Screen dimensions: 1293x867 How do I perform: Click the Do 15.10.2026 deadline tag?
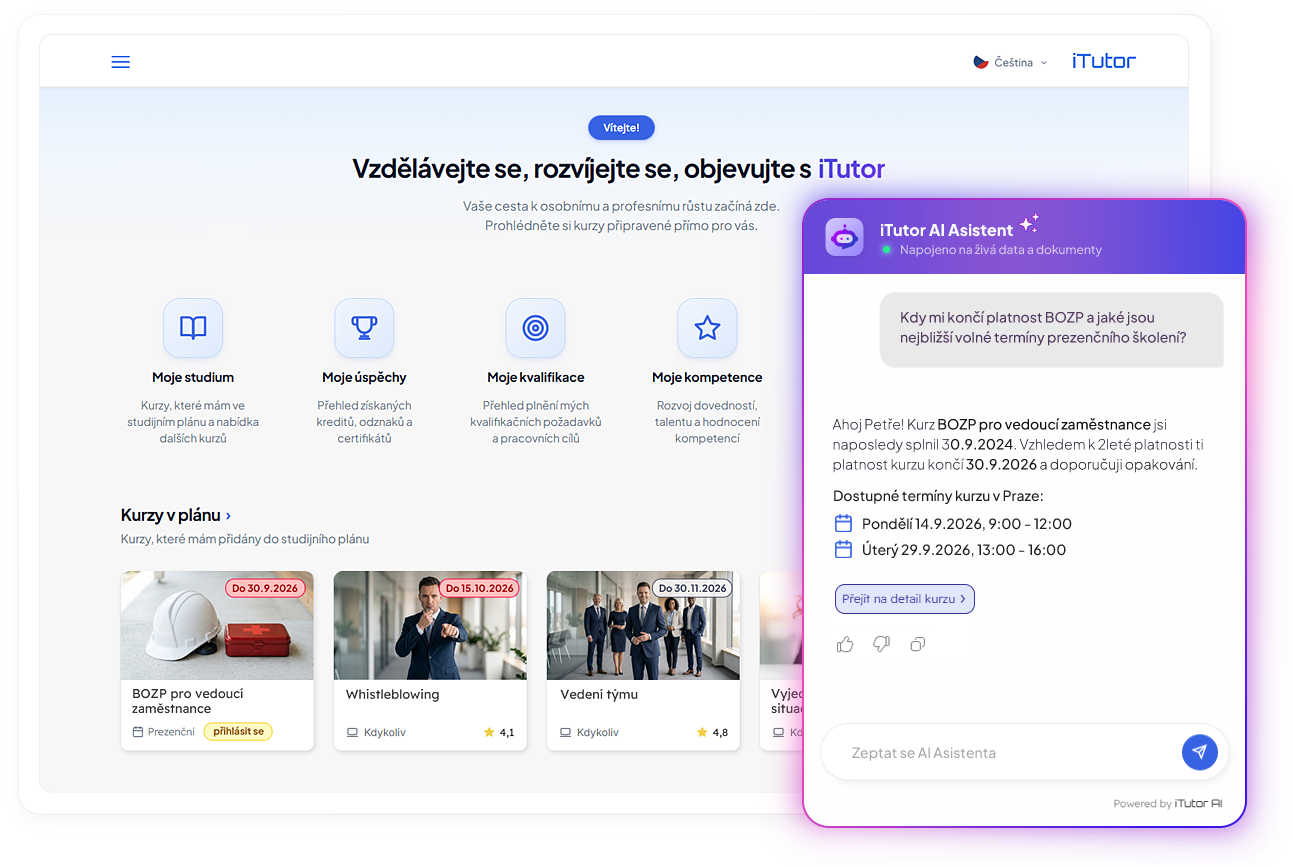coord(479,588)
